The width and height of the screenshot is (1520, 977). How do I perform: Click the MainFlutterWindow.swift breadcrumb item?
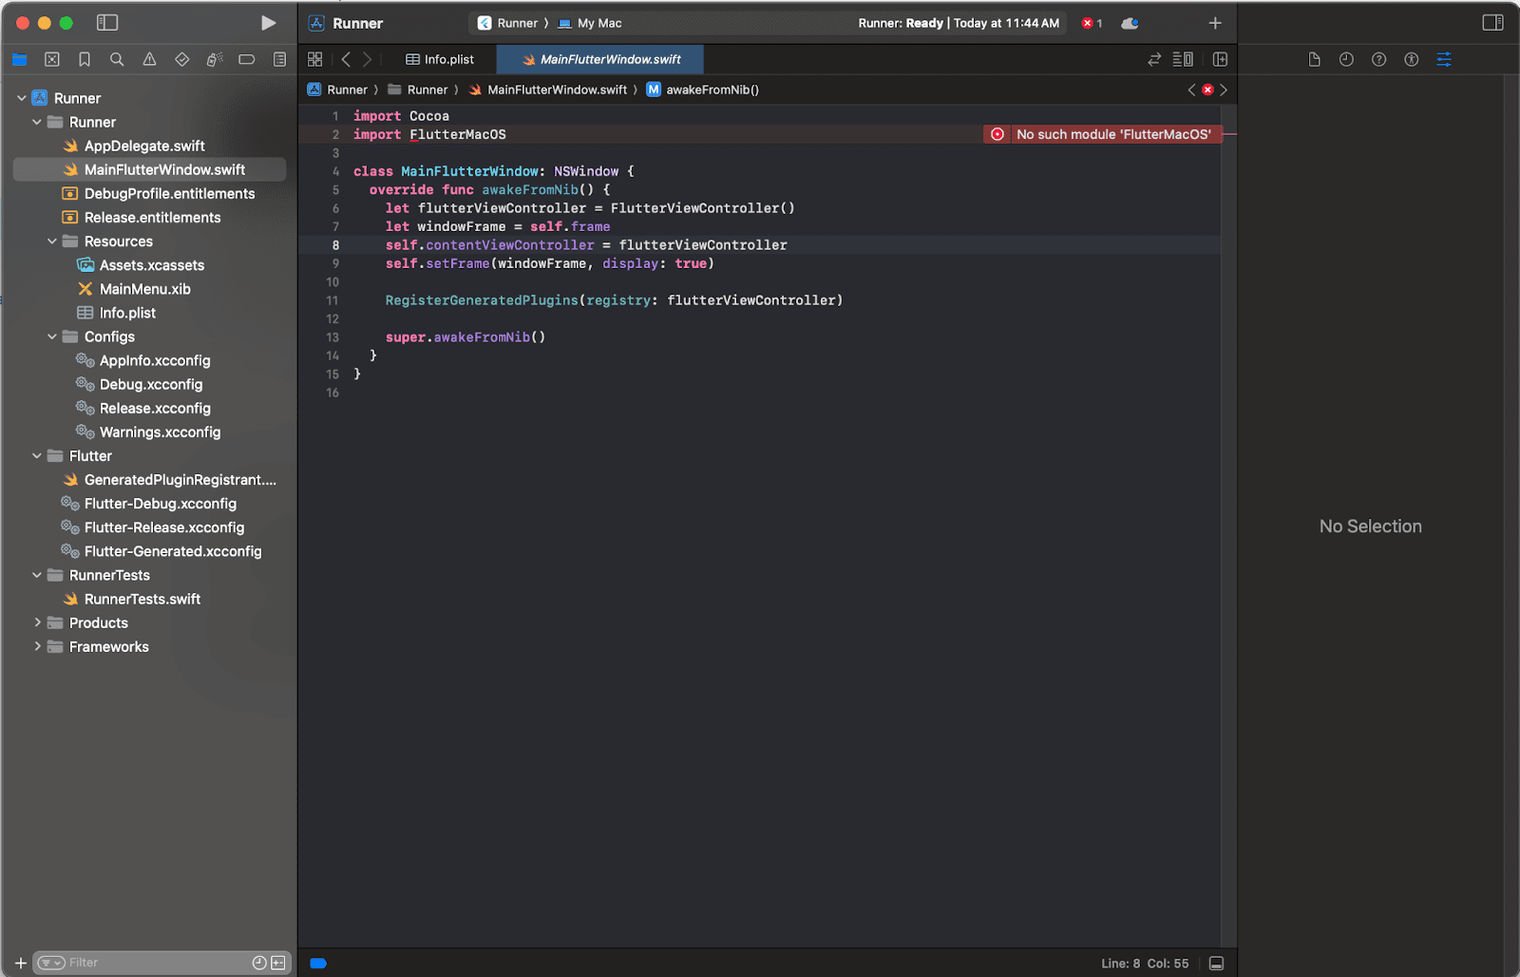click(548, 90)
